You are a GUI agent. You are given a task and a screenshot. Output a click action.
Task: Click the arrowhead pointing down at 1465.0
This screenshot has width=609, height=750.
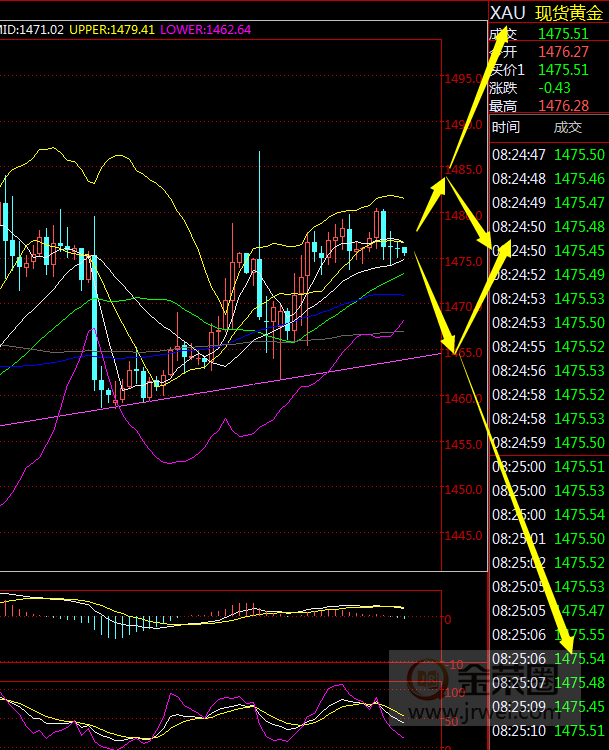coord(453,343)
